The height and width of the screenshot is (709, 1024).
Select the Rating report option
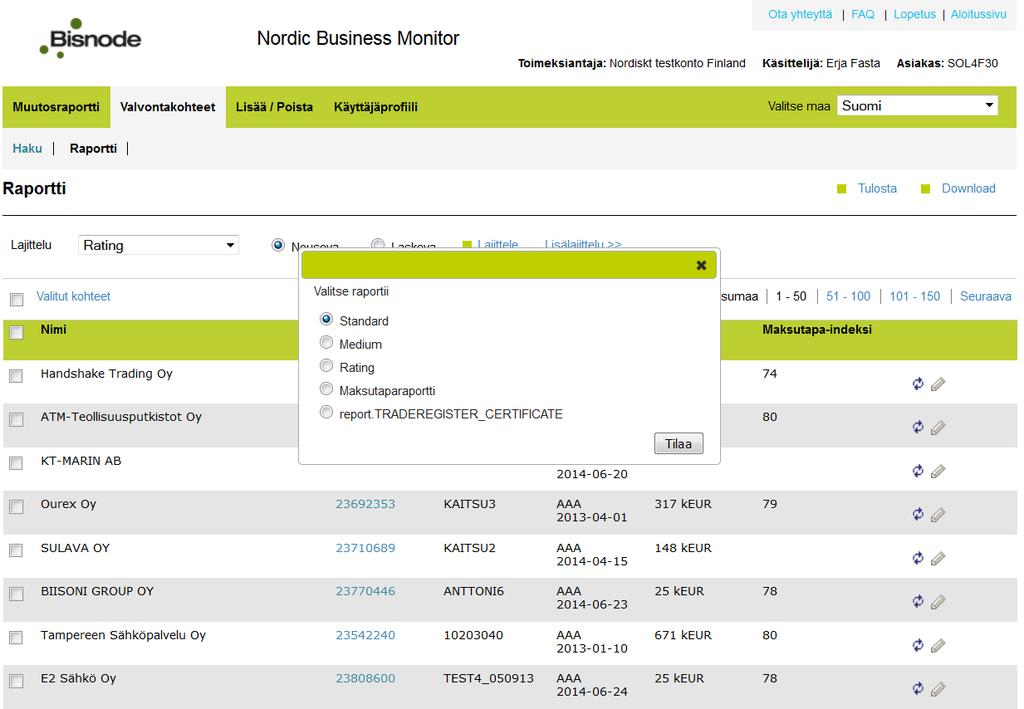(326, 366)
